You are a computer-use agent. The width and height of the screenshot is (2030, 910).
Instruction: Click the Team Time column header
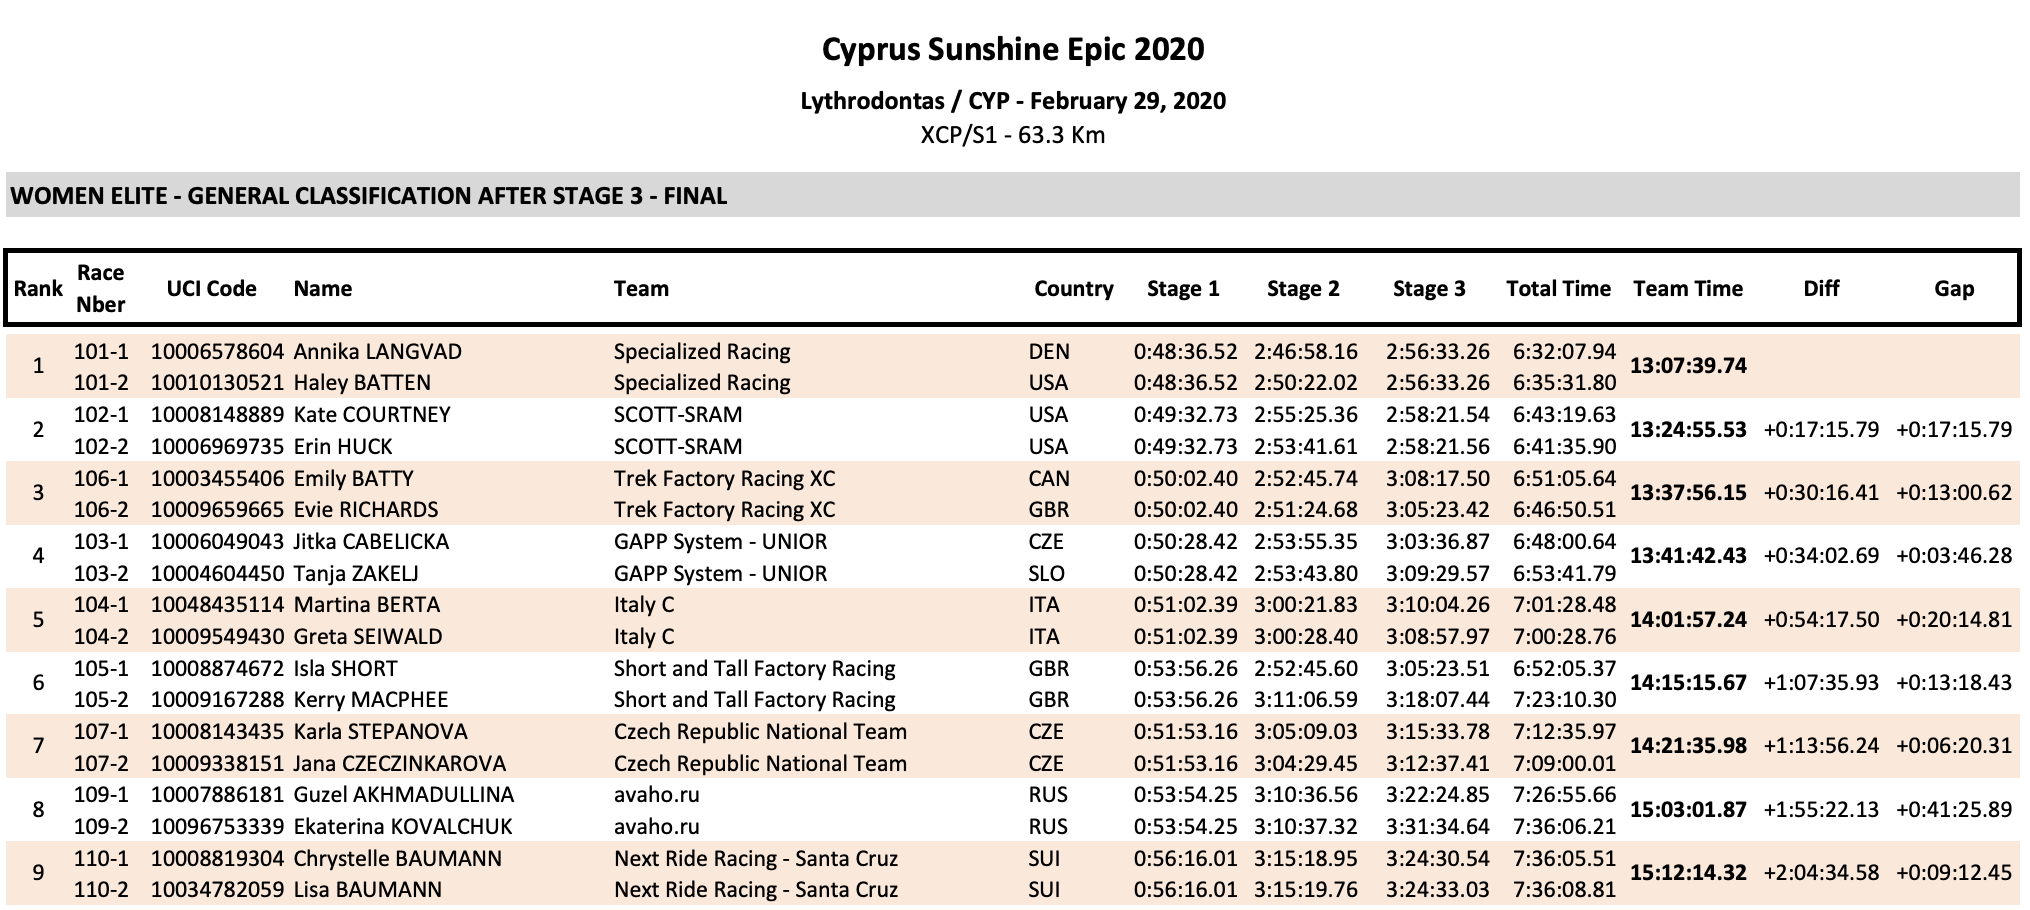tap(1688, 289)
